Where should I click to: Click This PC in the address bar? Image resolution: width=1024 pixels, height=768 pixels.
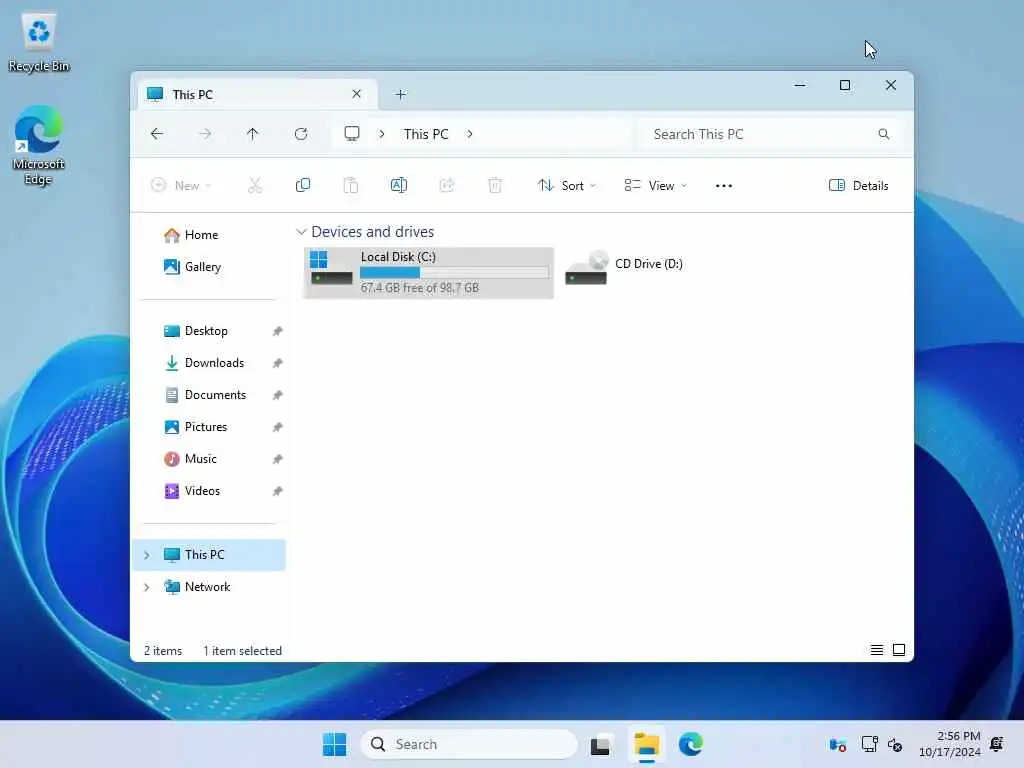(x=426, y=134)
